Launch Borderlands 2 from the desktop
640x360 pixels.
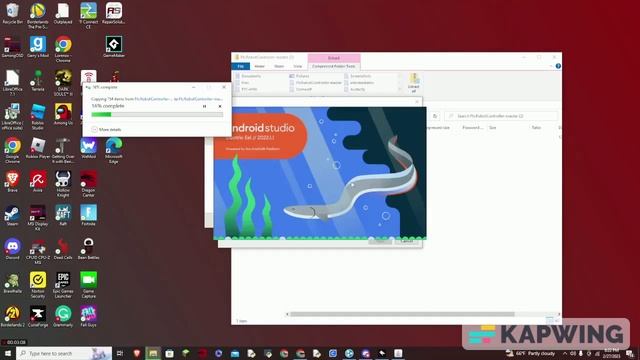[x=12, y=316]
